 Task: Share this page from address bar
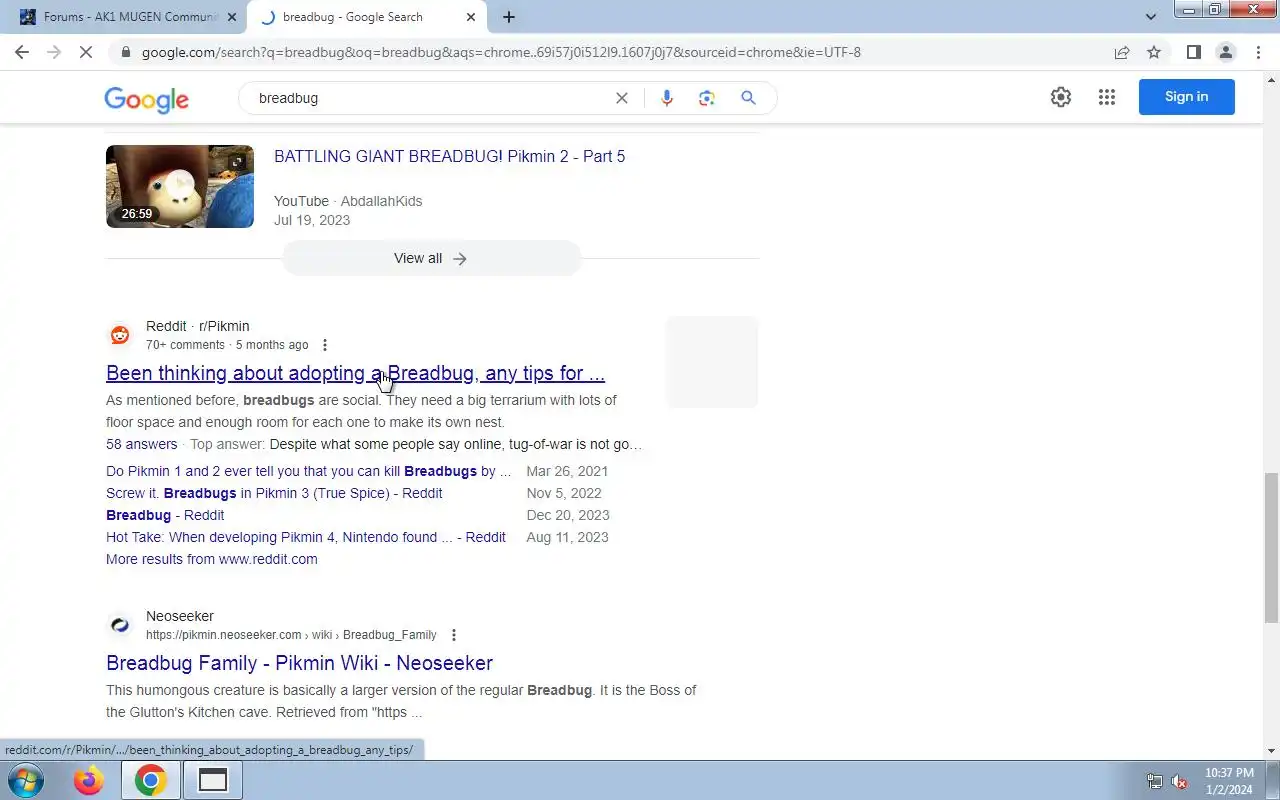click(1122, 52)
